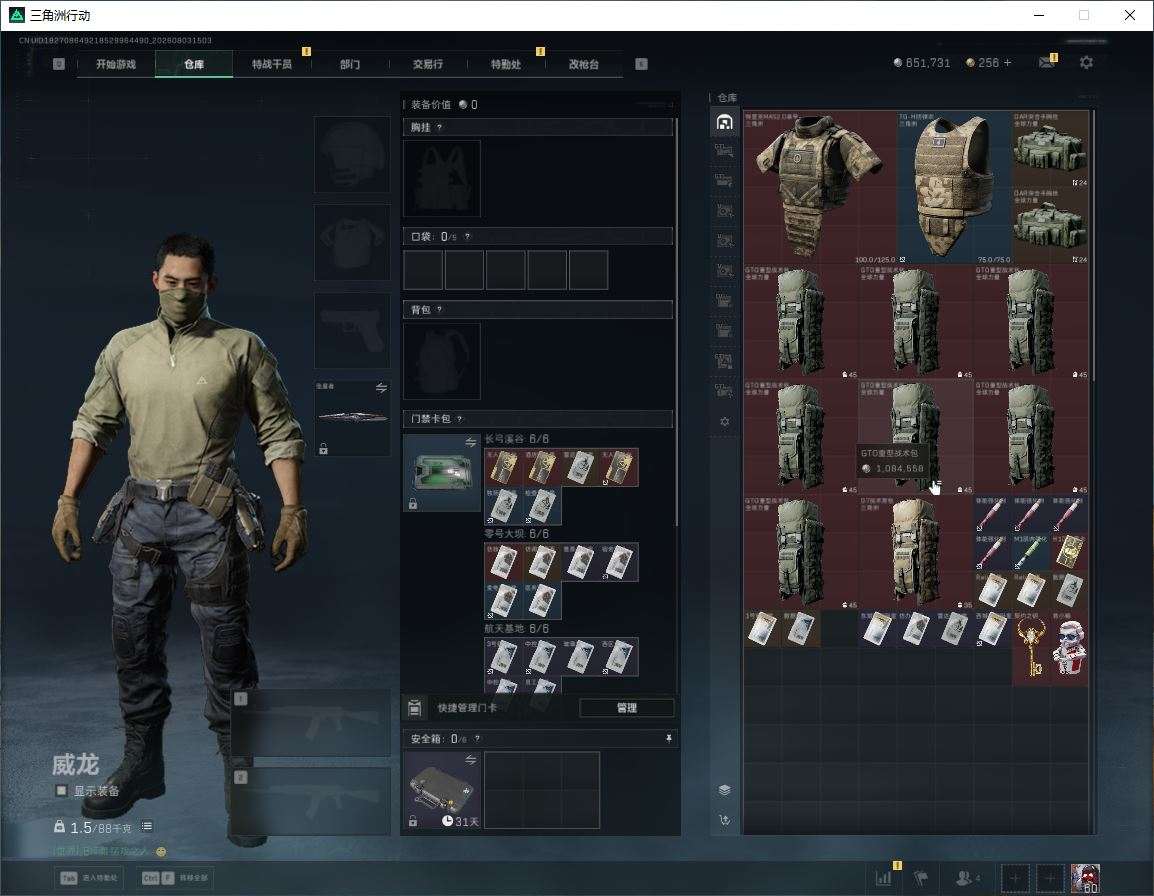The image size is (1154, 896).
Task: Click the first empty 口袋 slot
Action: [x=423, y=269]
